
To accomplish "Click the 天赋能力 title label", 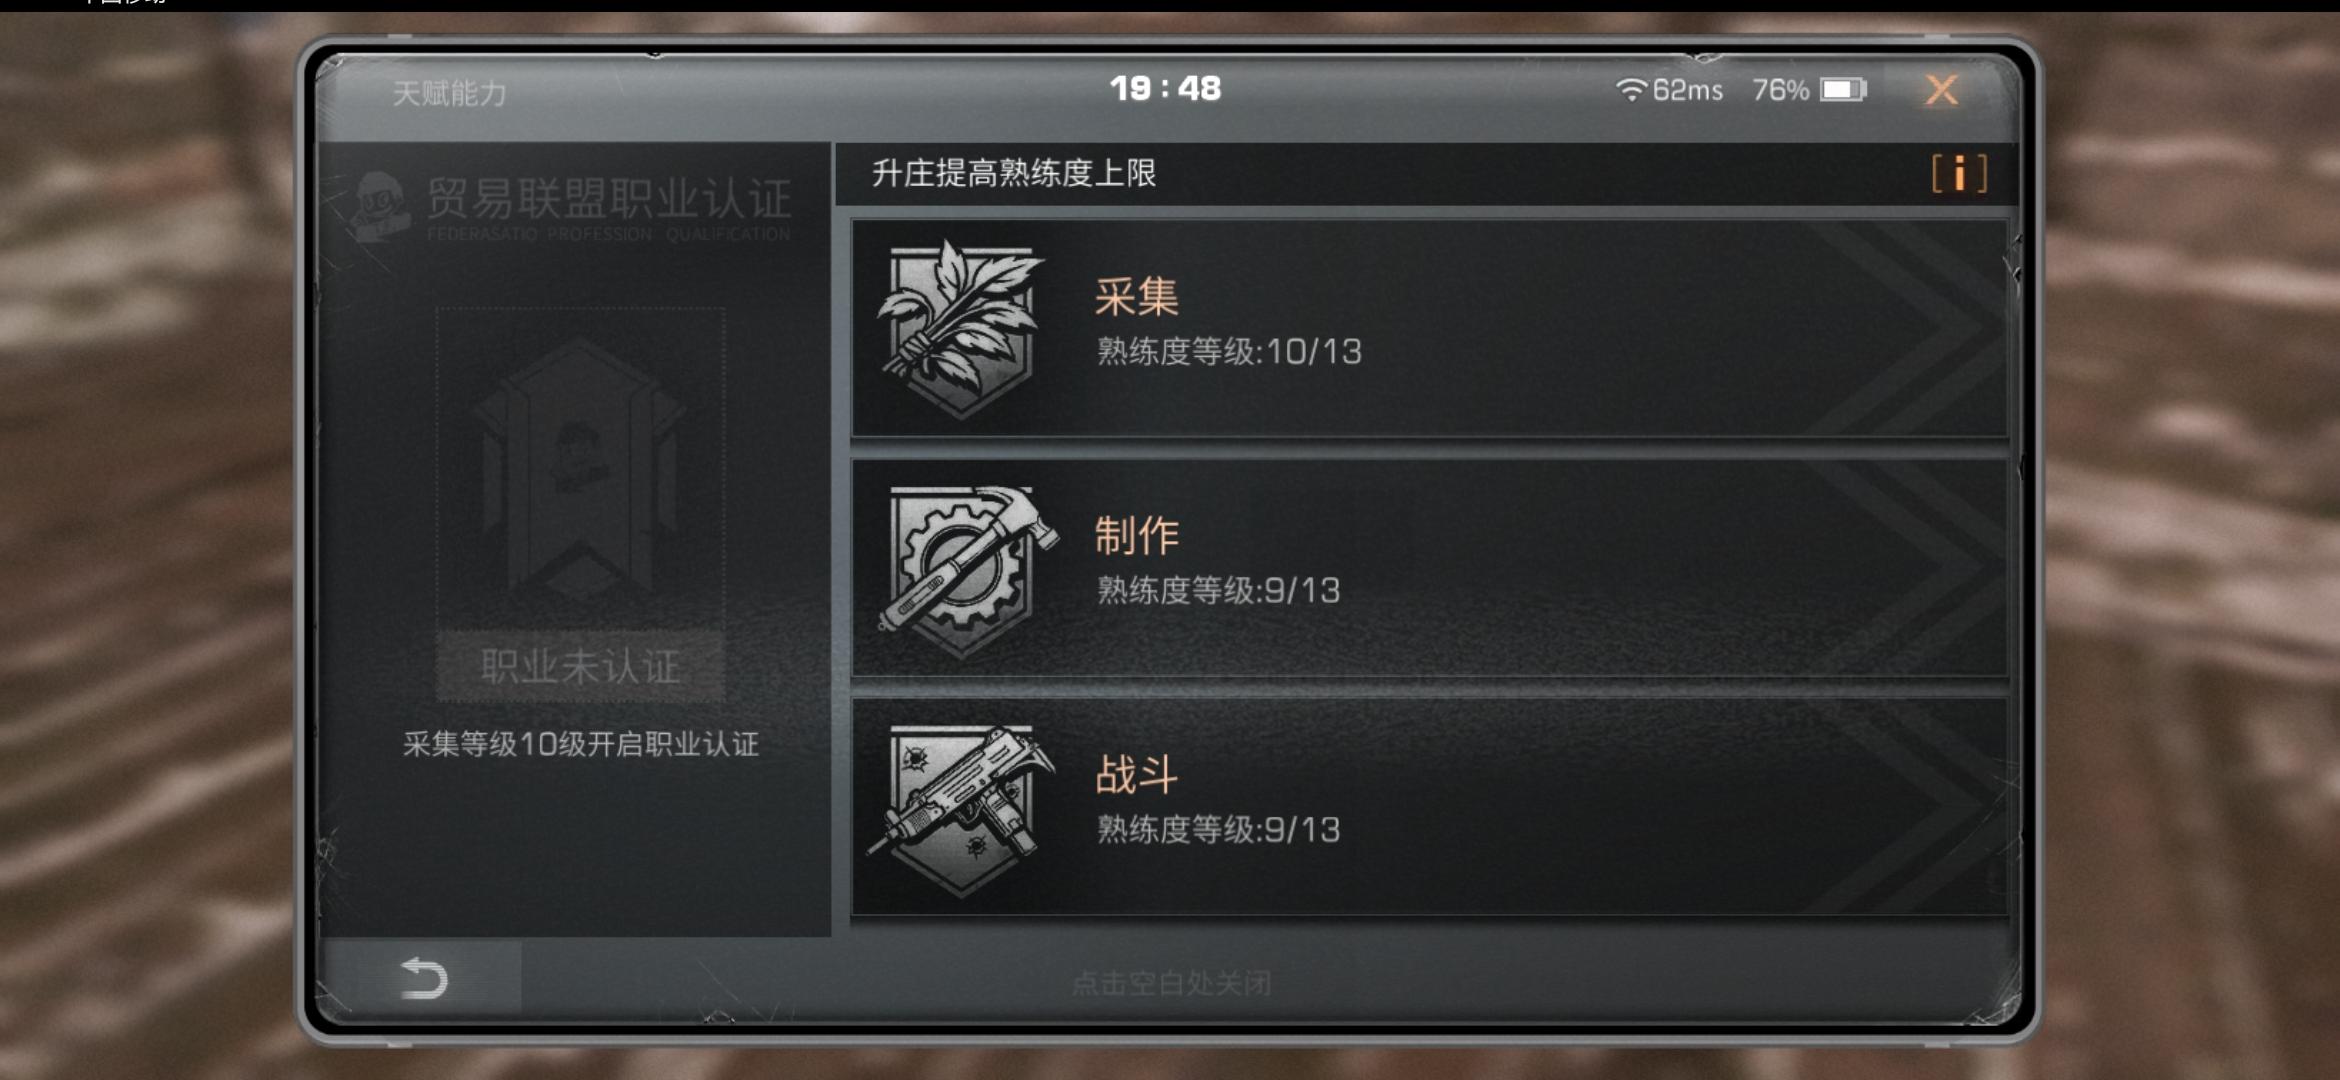I will coord(449,93).
